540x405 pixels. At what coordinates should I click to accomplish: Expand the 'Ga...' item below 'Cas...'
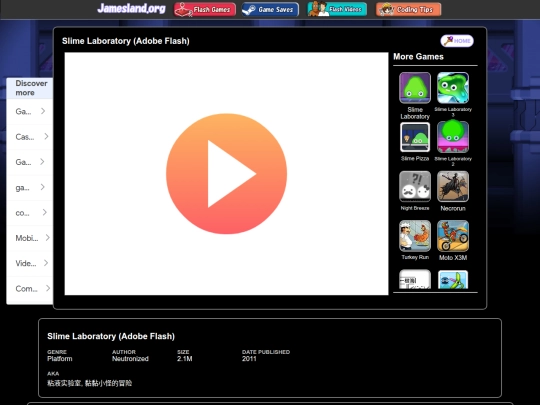30,162
